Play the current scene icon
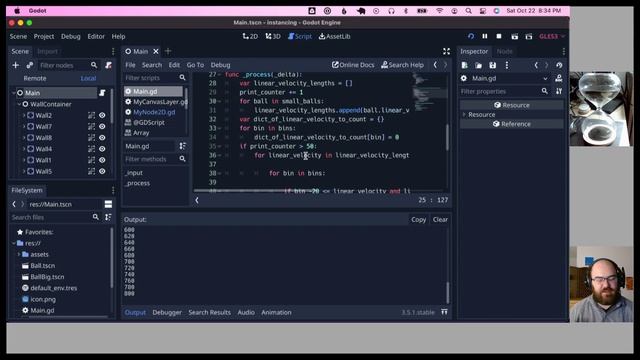The width and height of the screenshot is (640, 360). [514, 36]
